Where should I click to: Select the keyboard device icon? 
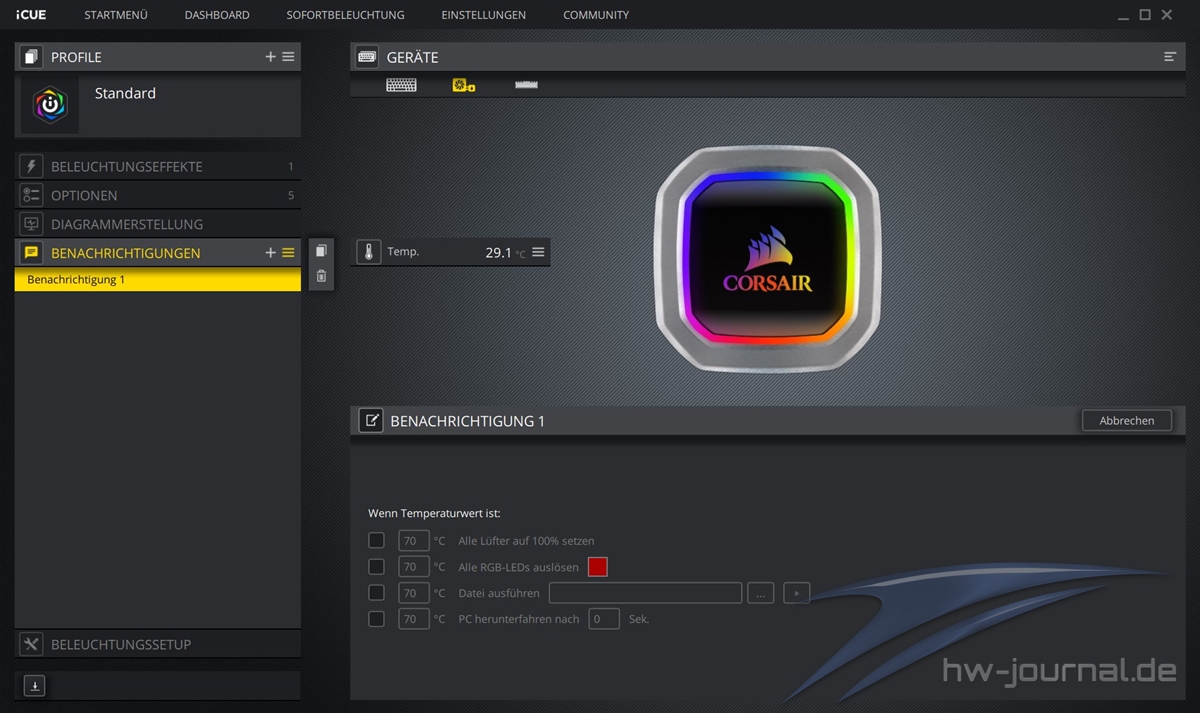[401, 85]
